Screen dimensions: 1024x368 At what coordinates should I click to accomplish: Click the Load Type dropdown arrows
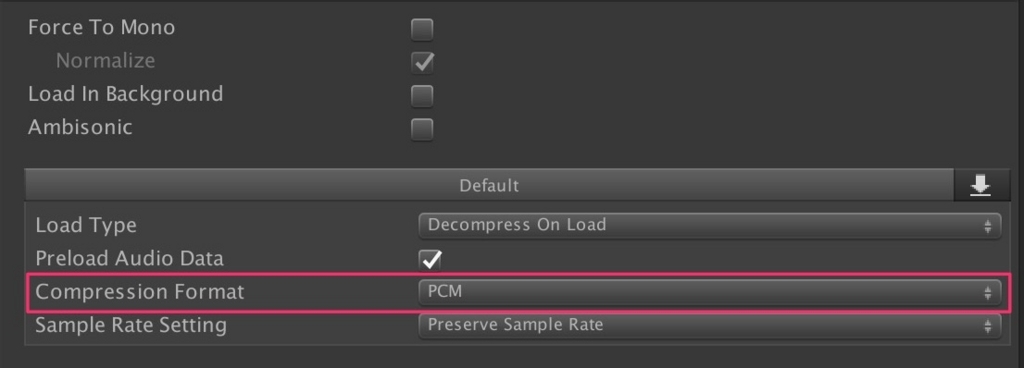(x=987, y=226)
